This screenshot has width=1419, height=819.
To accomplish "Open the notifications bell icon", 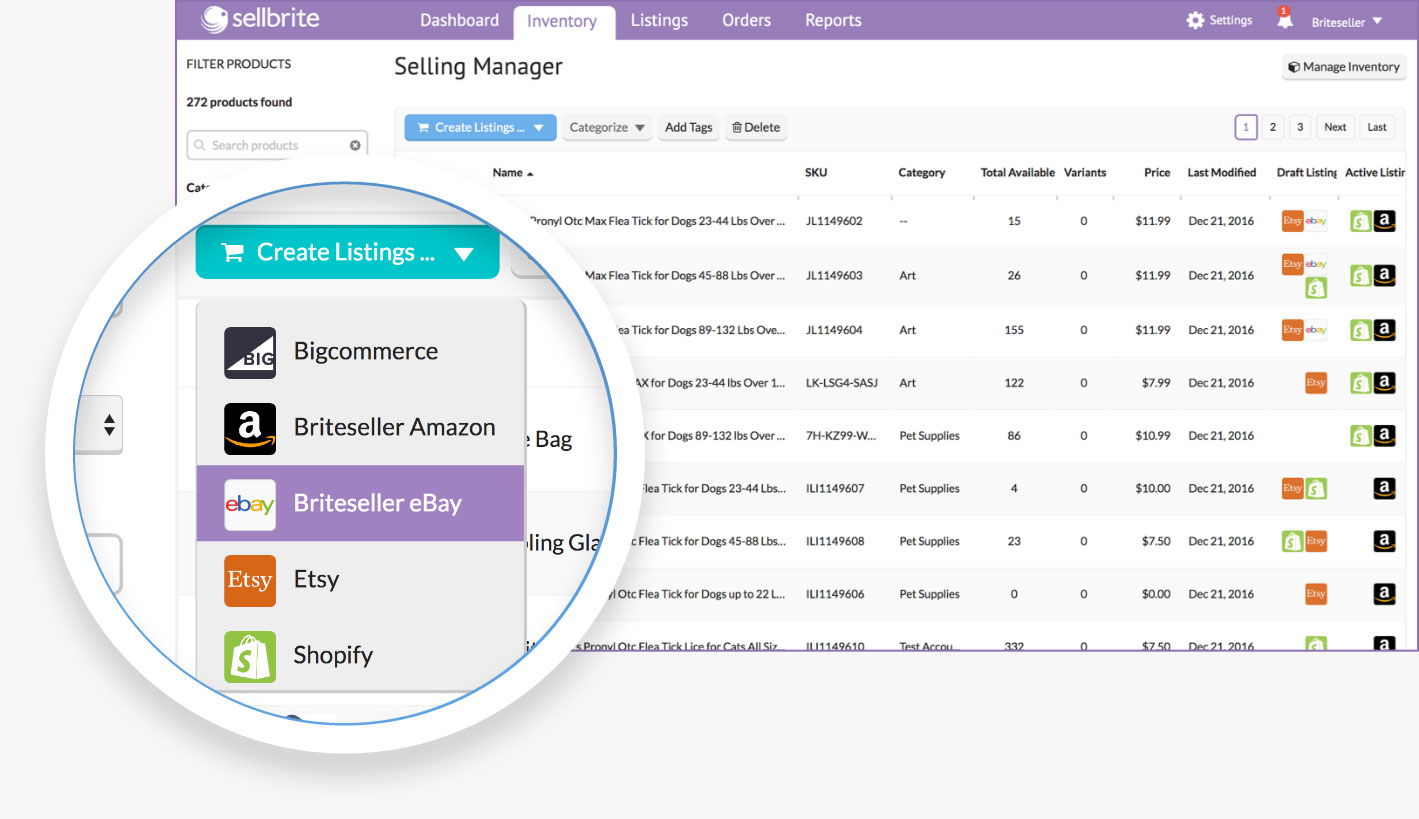I will [1284, 19].
